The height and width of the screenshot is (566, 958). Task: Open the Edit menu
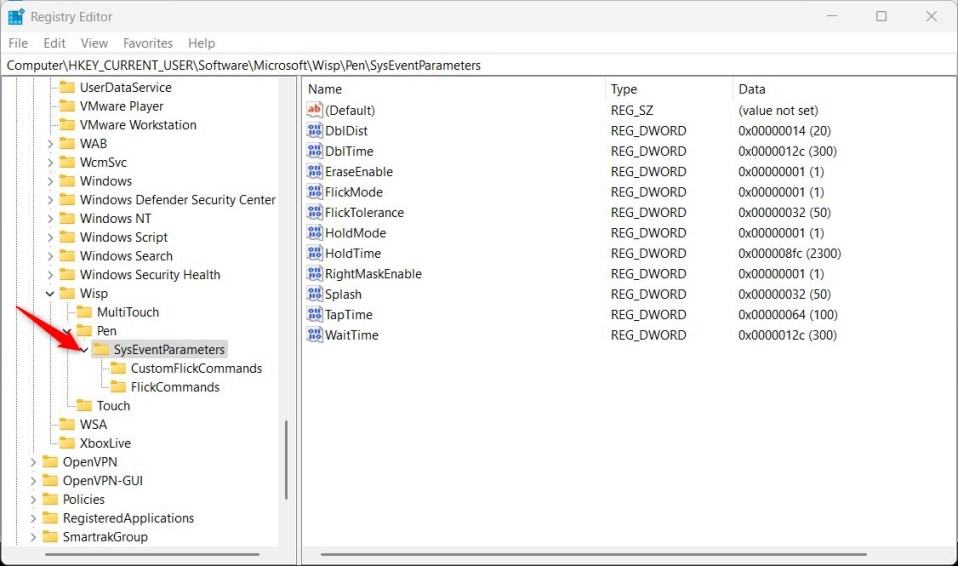[54, 43]
